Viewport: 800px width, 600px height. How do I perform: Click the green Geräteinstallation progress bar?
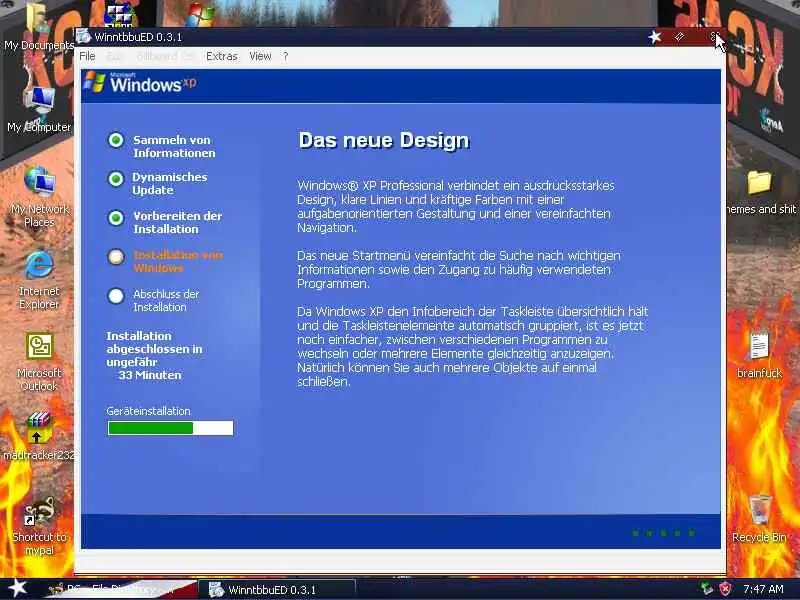pyautogui.click(x=170, y=428)
